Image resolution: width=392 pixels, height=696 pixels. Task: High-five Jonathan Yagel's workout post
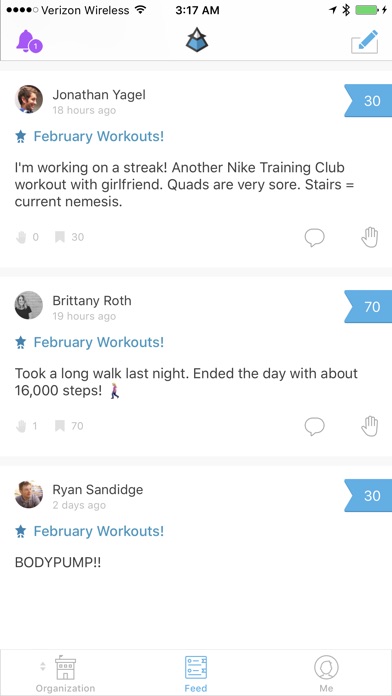[369, 237]
